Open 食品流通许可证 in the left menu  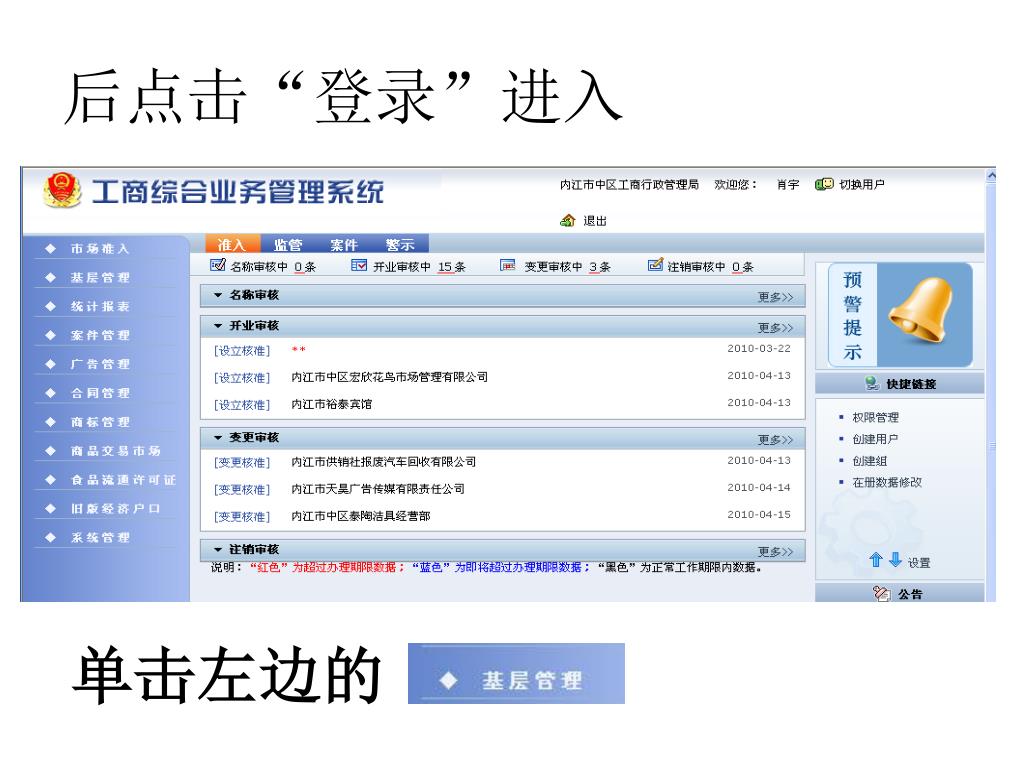123,480
